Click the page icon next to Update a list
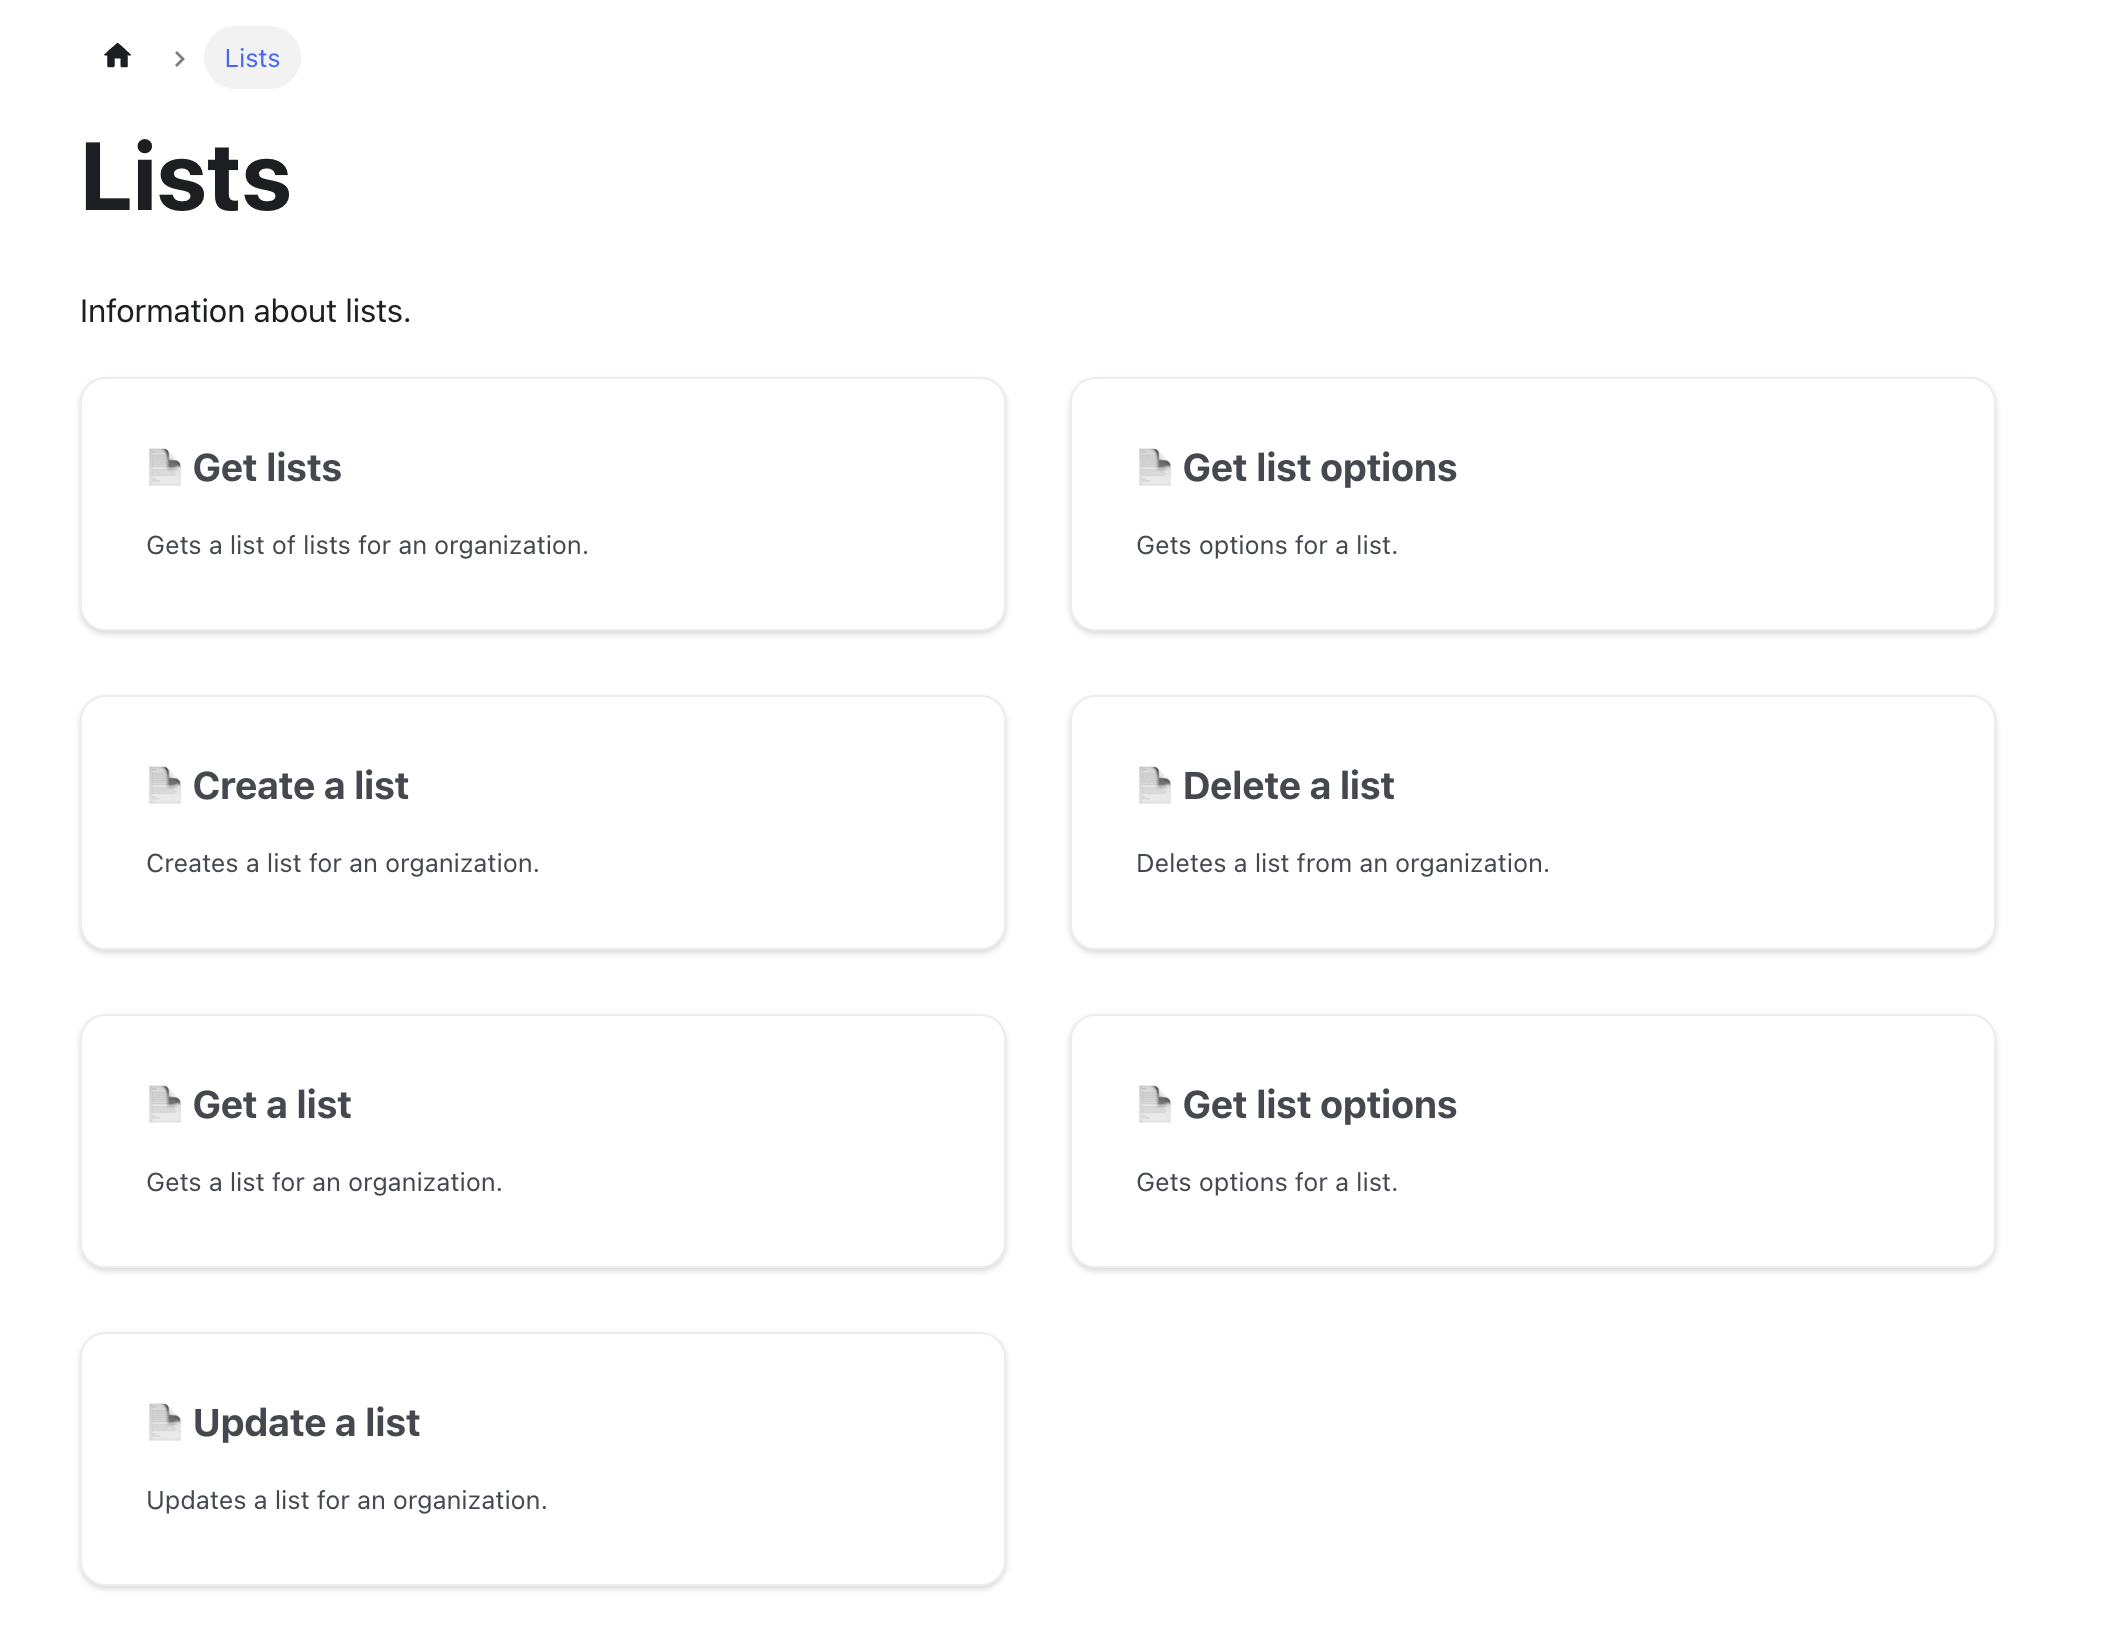Image resolution: width=2116 pixels, height=1636 pixels. [163, 1421]
